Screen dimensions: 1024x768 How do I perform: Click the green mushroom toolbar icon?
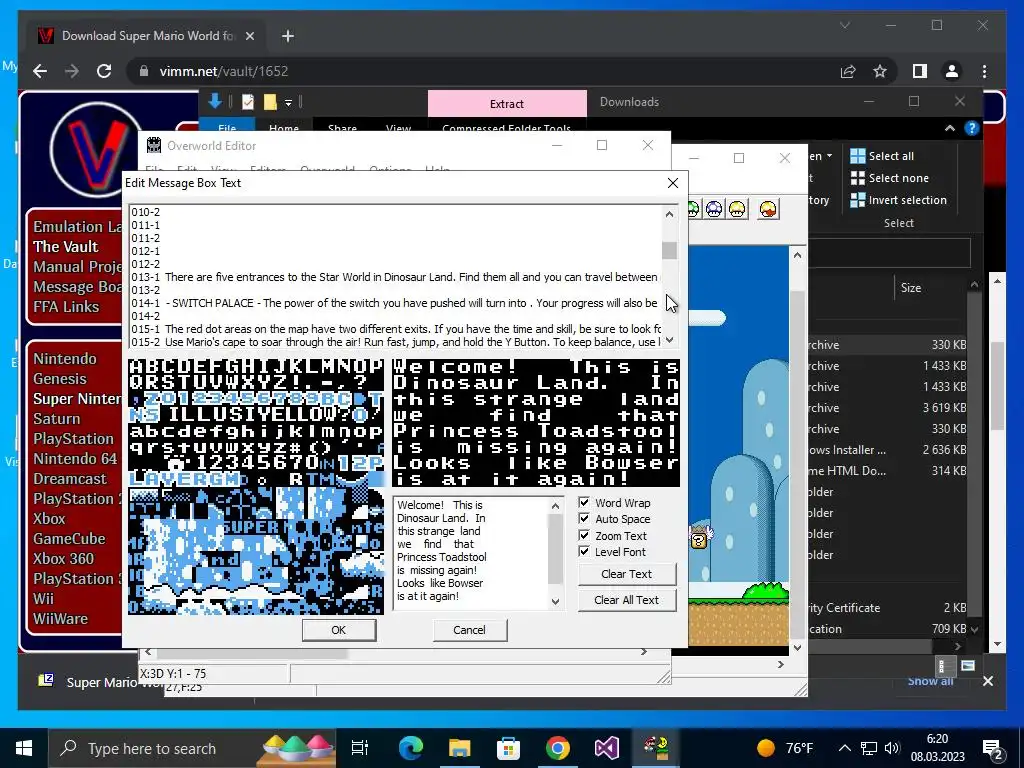point(694,209)
